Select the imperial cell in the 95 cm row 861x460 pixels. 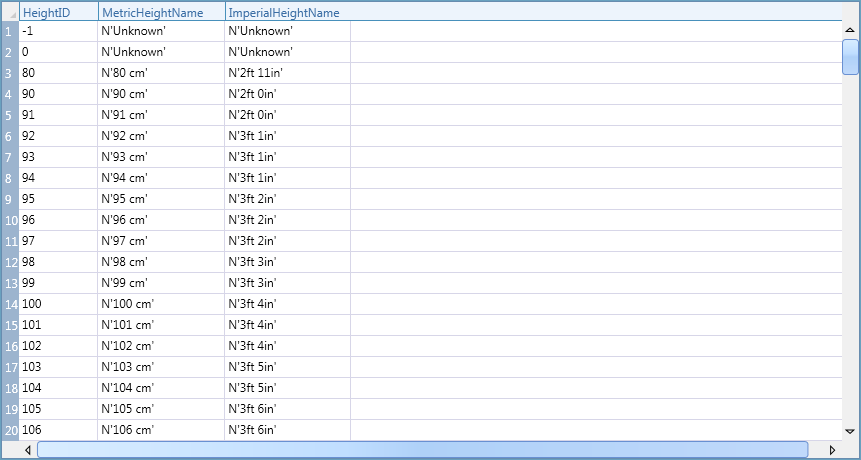(288, 199)
